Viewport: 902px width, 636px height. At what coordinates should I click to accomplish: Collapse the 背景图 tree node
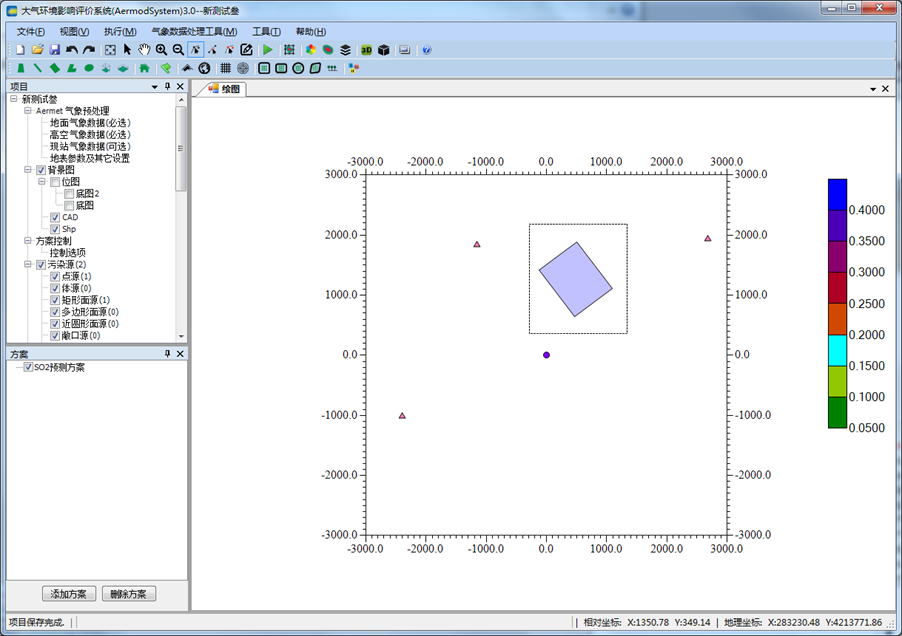click(x=28, y=170)
